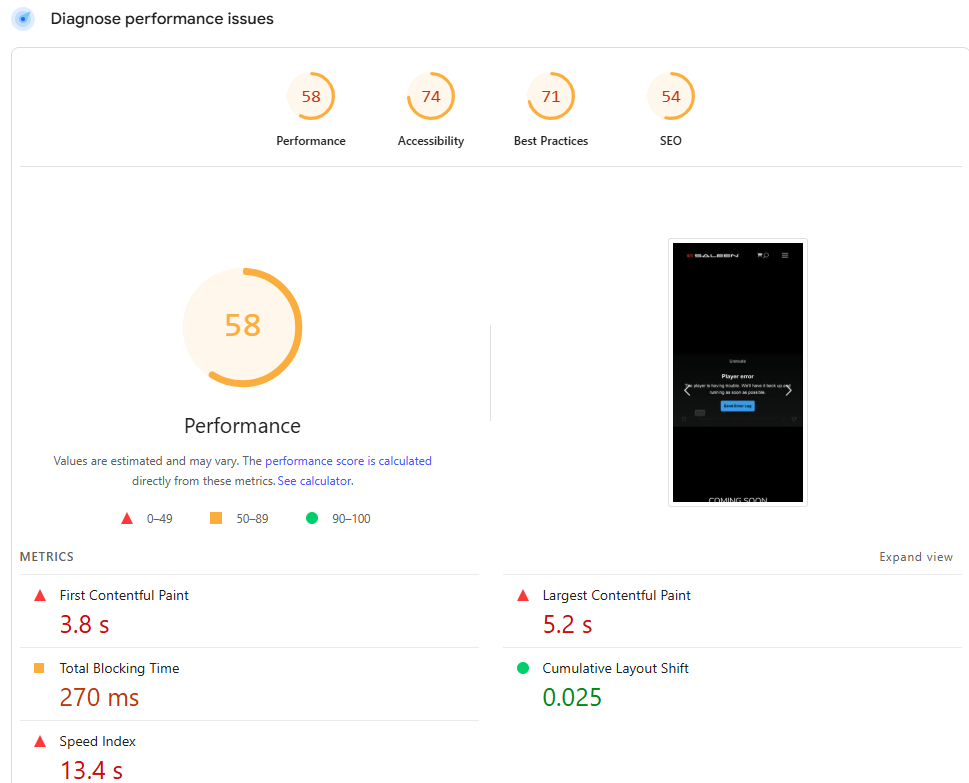Click the First Contentful Paint value 3.8 s

click(x=84, y=625)
